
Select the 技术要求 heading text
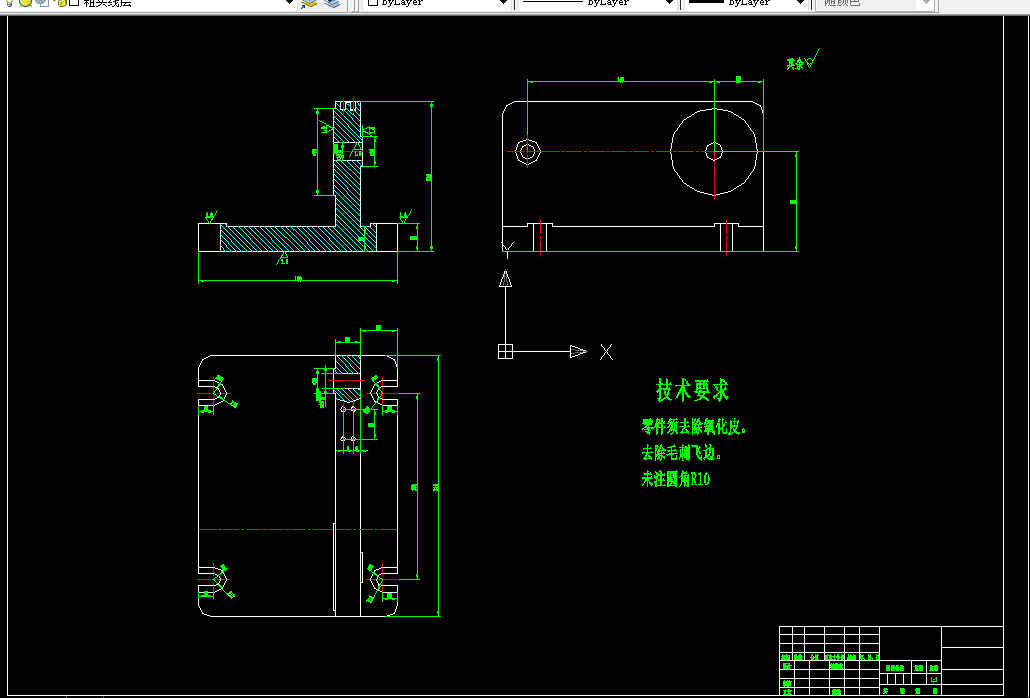pos(692,390)
